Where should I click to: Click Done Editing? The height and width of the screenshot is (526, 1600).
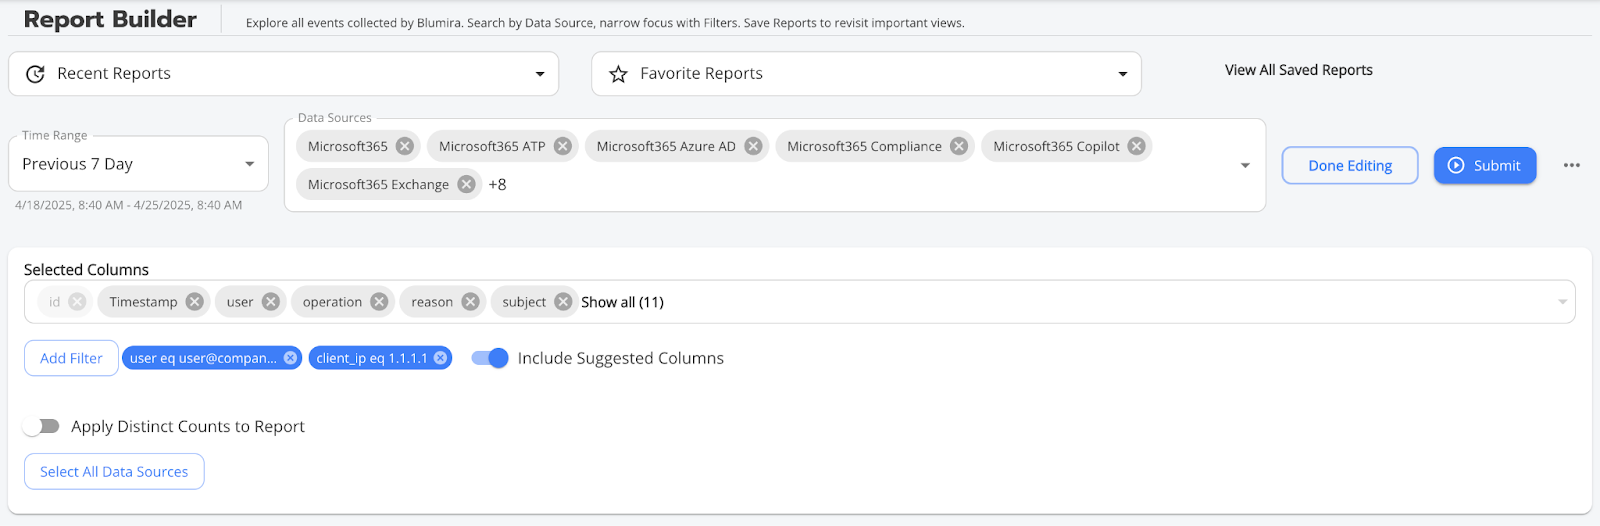tap(1350, 166)
